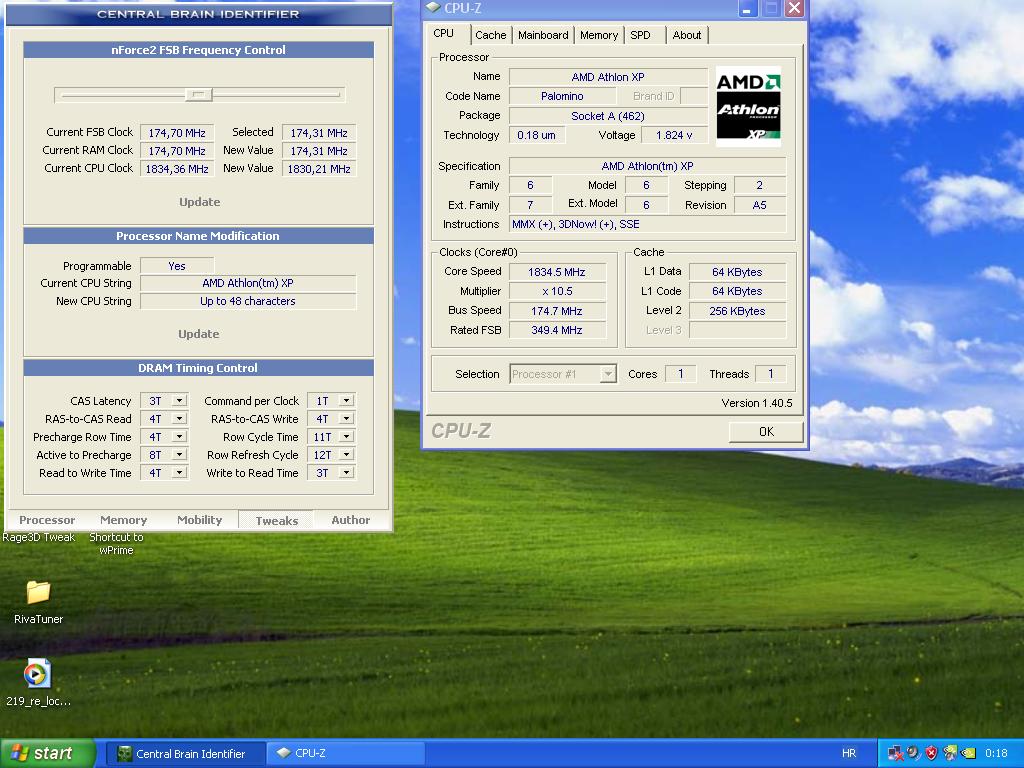Click the Current CPU String AMD Athlon(tm) XP
The height and width of the screenshot is (768, 1024).
click(x=248, y=283)
